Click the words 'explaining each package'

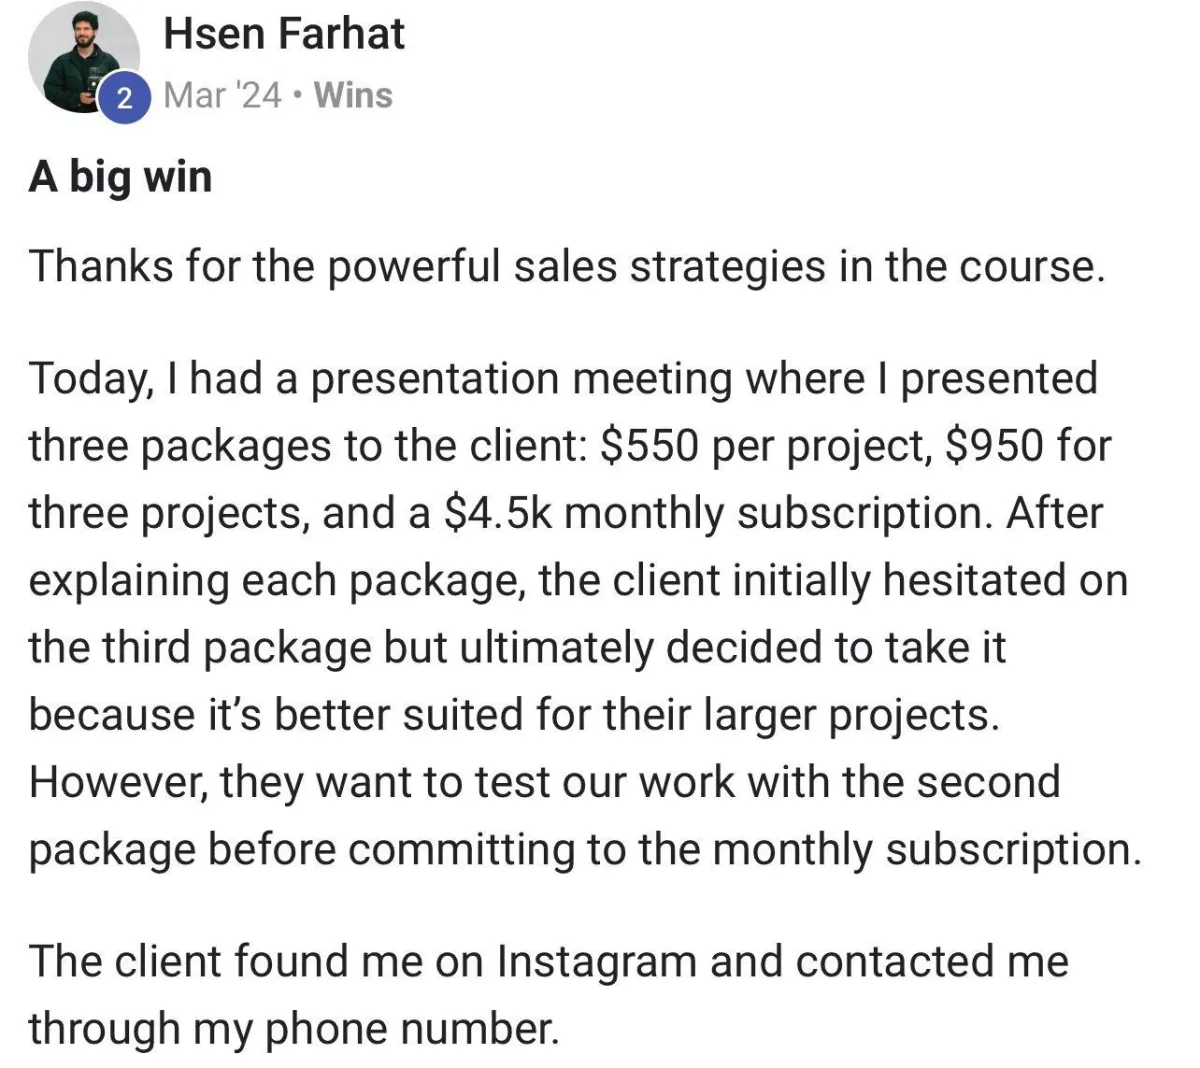pos(277,581)
